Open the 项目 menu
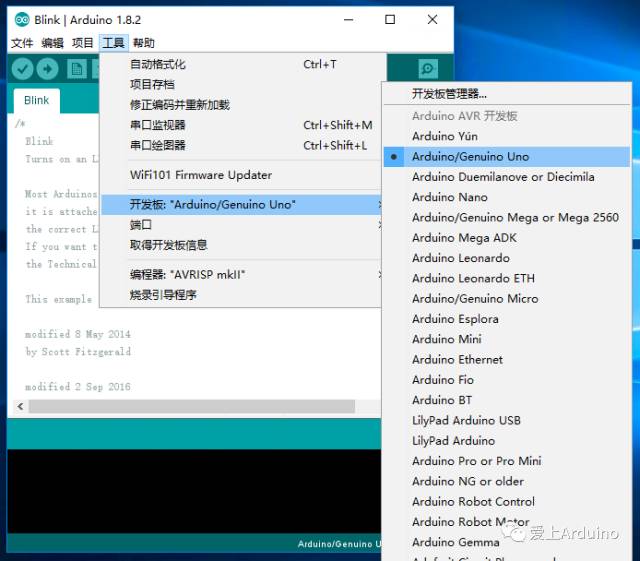The height and width of the screenshot is (561, 640). point(83,43)
